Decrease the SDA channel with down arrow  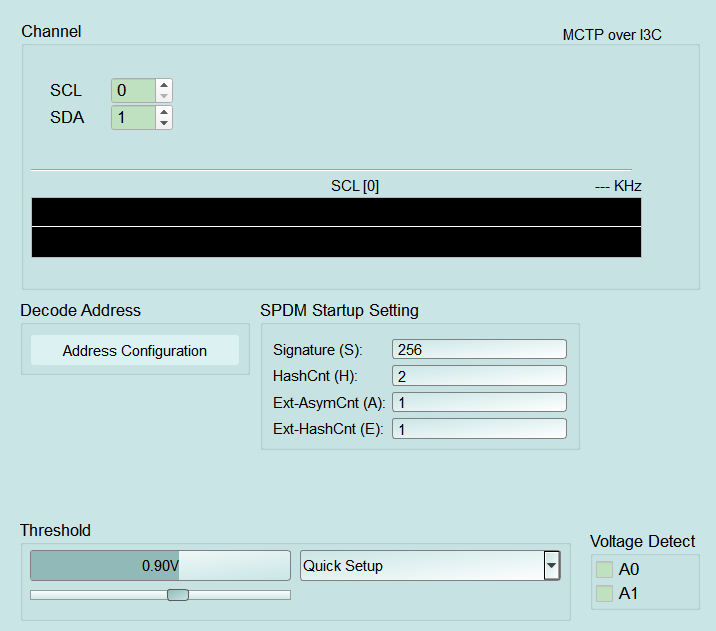[164, 123]
